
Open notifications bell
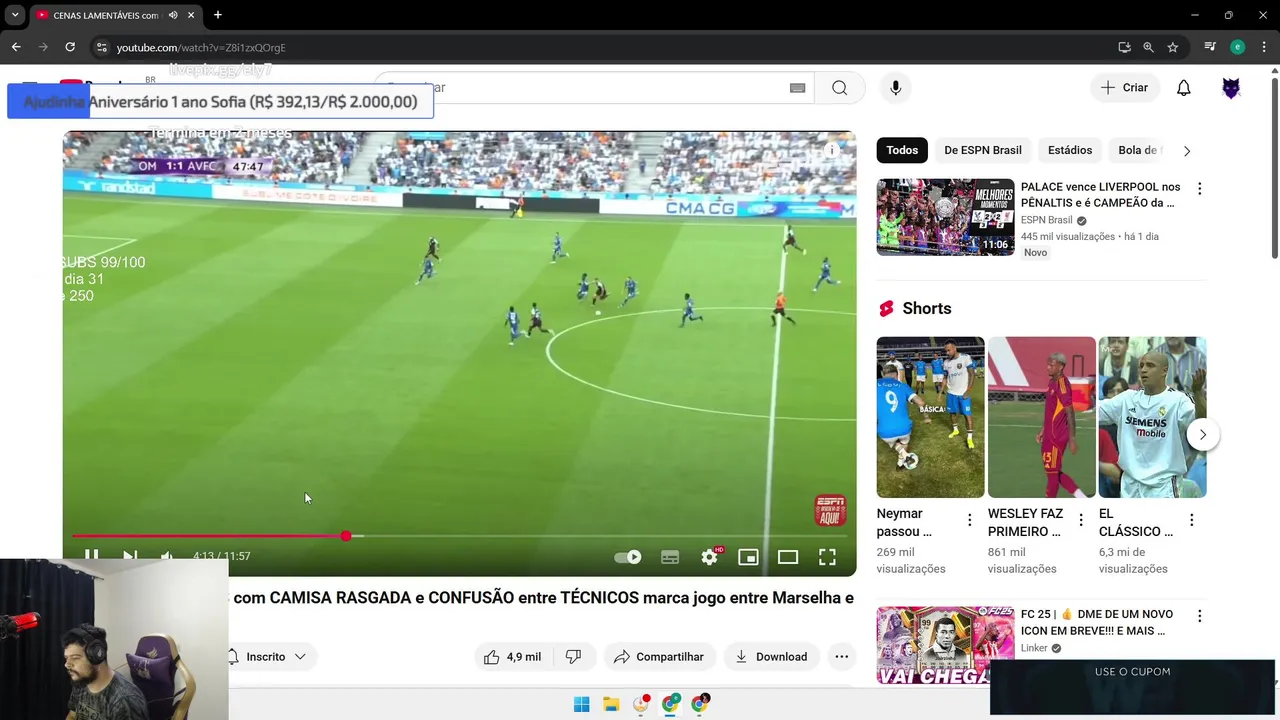point(1184,88)
